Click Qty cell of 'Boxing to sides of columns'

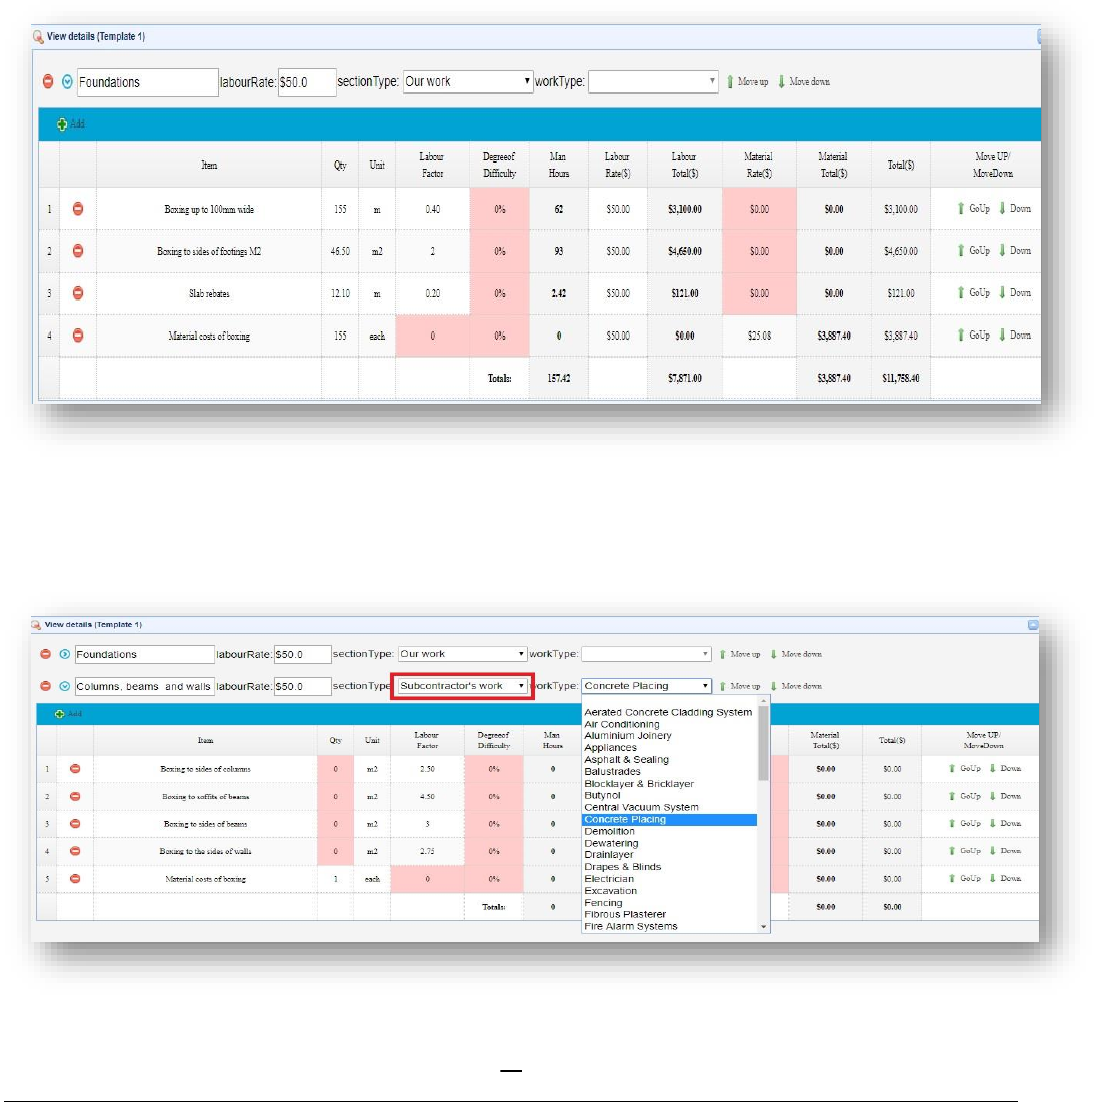[x=335, y=769]
